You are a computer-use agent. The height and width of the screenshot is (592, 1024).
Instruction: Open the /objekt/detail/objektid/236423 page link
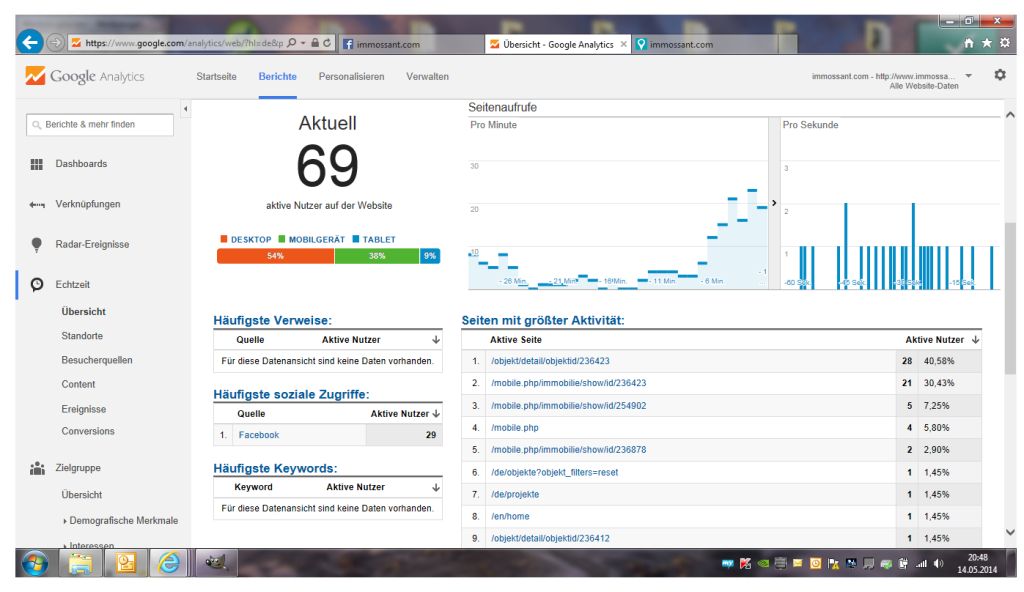tap(549, 361)
